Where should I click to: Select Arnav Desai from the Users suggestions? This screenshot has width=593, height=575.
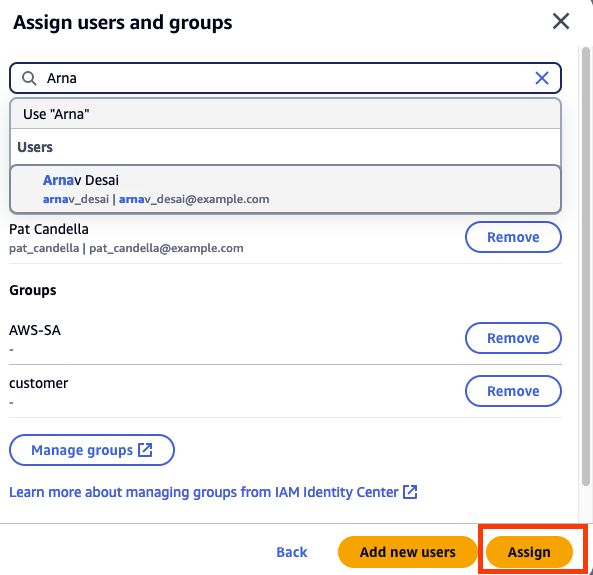[x=285, y=189]
